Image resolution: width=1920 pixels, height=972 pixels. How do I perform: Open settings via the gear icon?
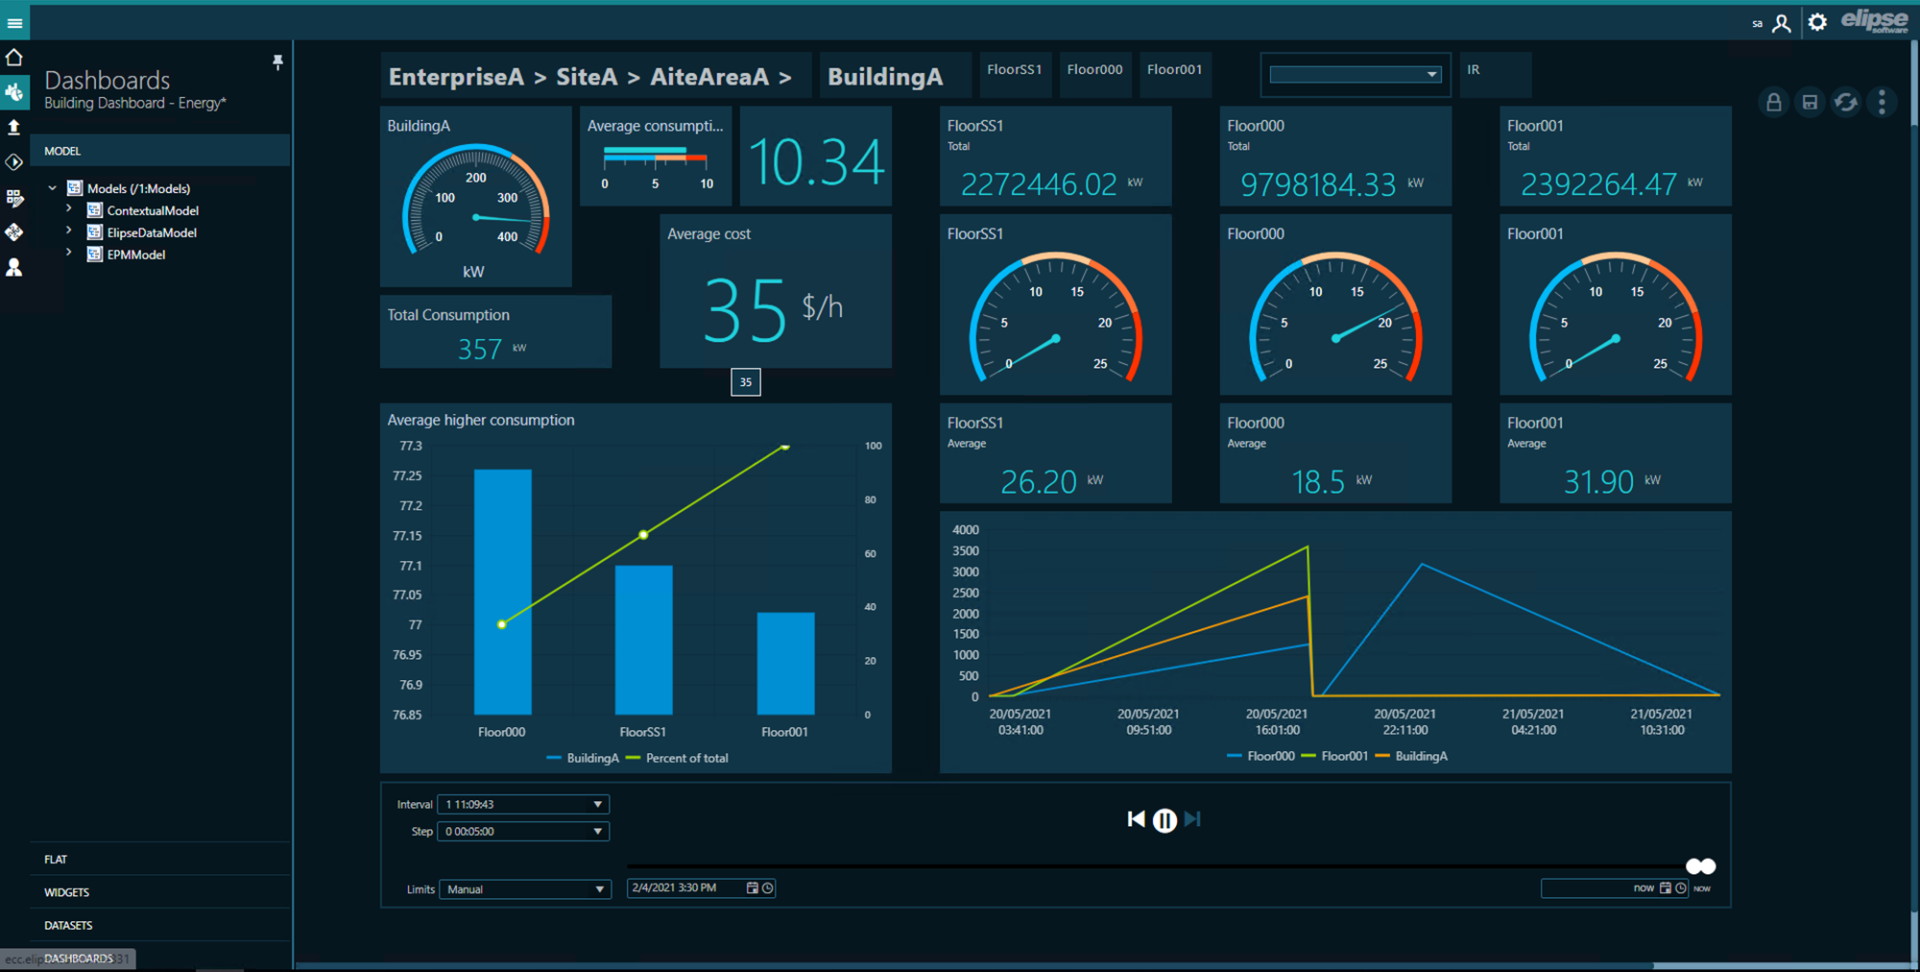point(1817,22)
